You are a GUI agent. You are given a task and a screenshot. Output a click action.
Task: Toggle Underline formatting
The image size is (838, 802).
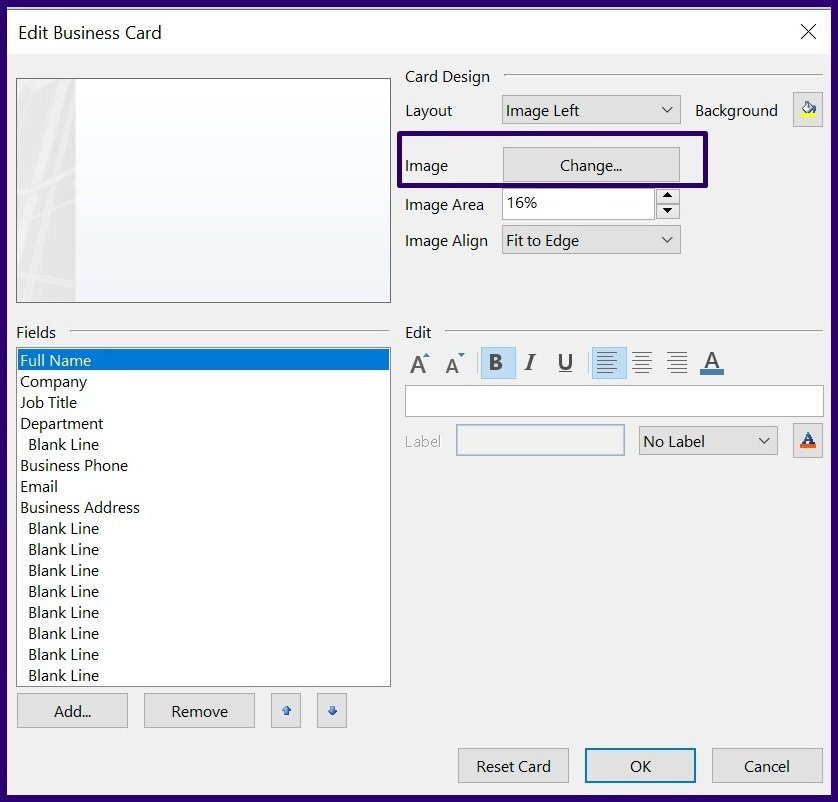pos(565,363)
